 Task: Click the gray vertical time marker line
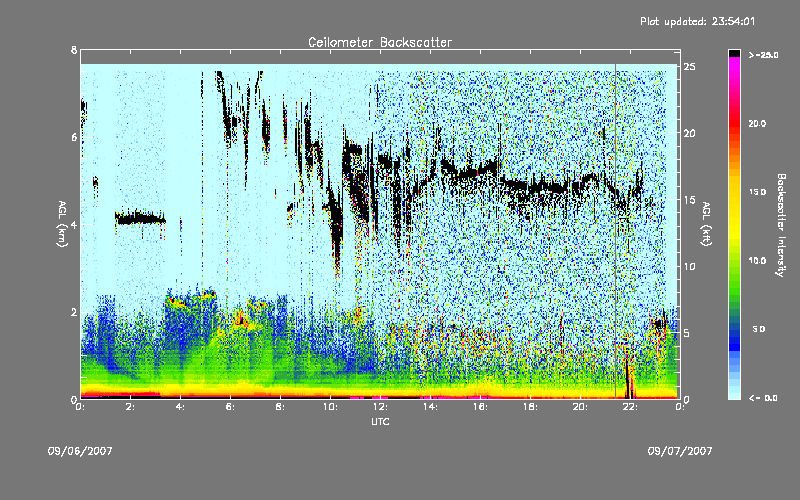click(x=615, y=231)
